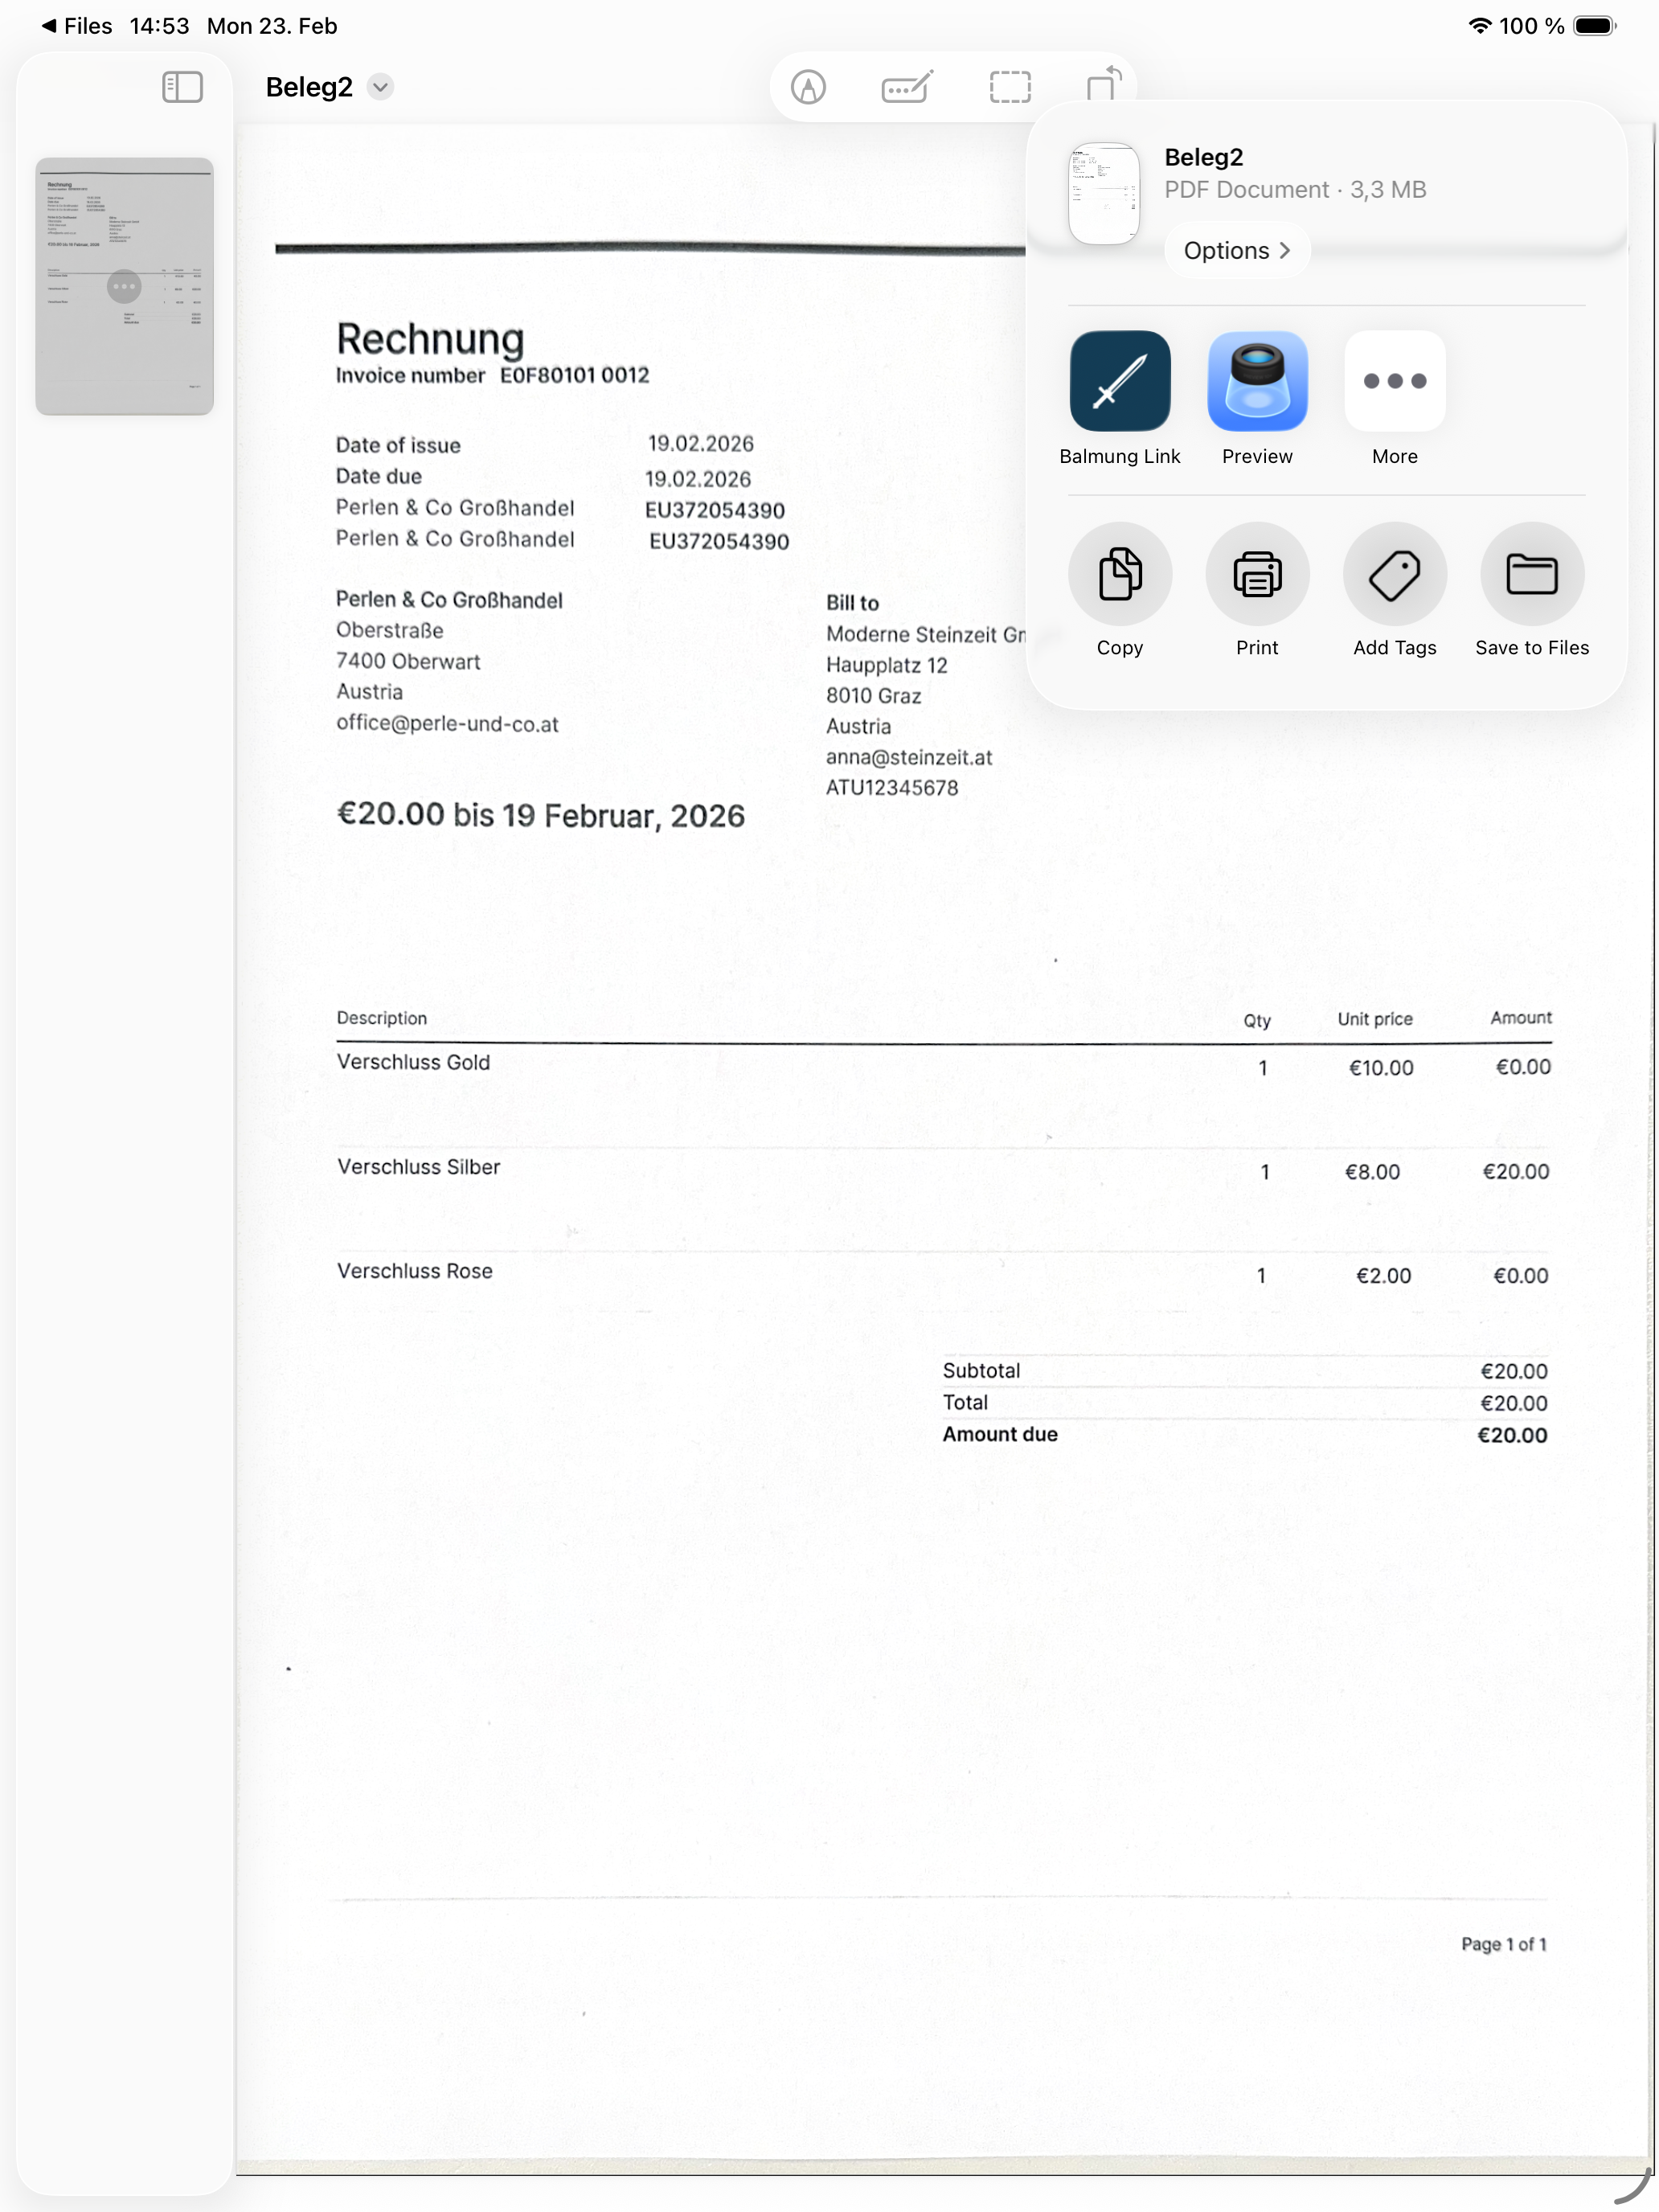Open More apps in share sheet
The image size is (1659, 2212).
click(x=1394, y=381)
